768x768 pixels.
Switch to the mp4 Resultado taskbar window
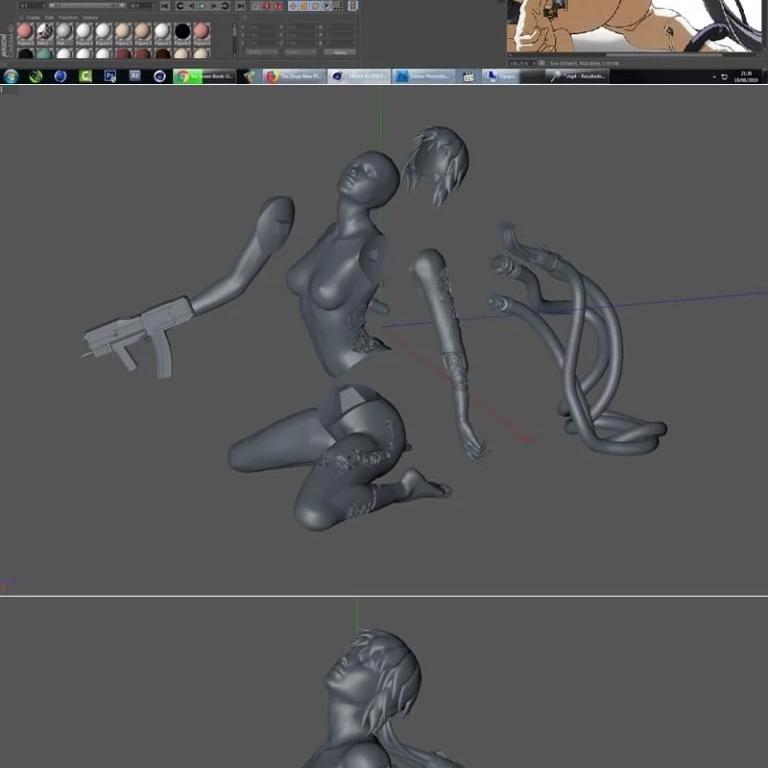pyautogui.click(x=578, y=76)
